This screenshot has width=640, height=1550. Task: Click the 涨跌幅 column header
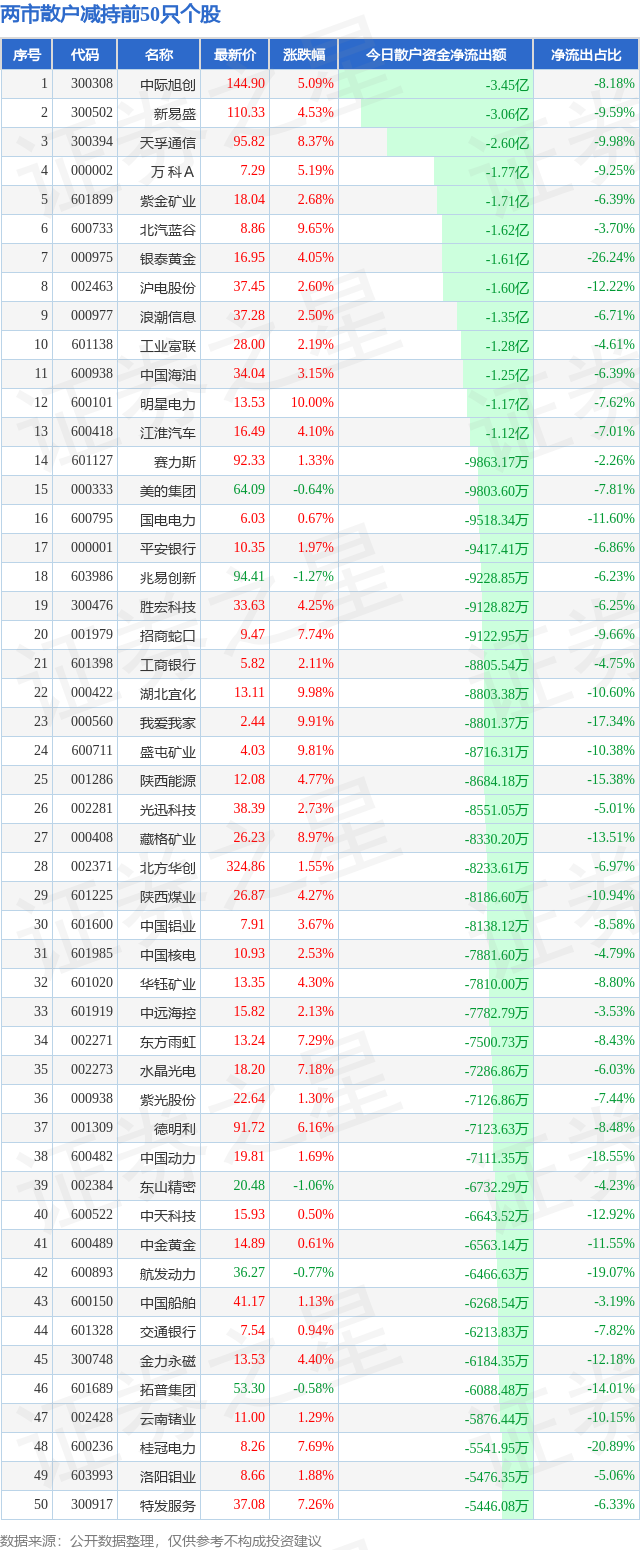pyautogui.click(x=304, y=55)
